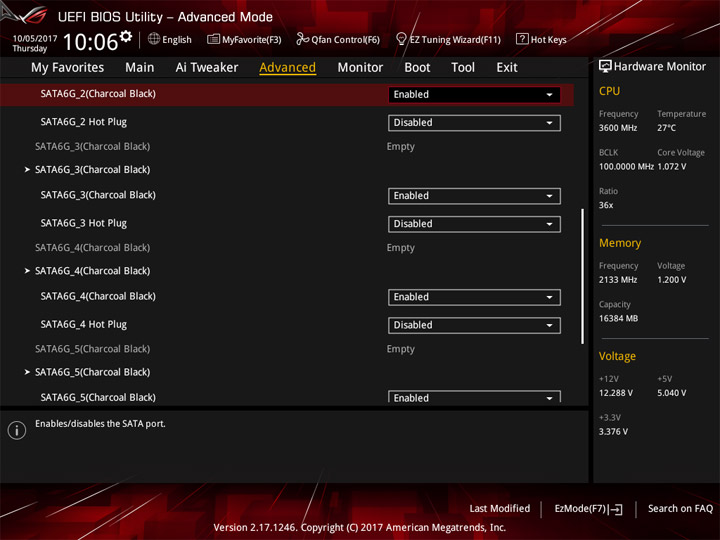This screenshot has height=540, width=720.
Task: Click the Qfan Control fan icon
Action: [x=302, y=39]
